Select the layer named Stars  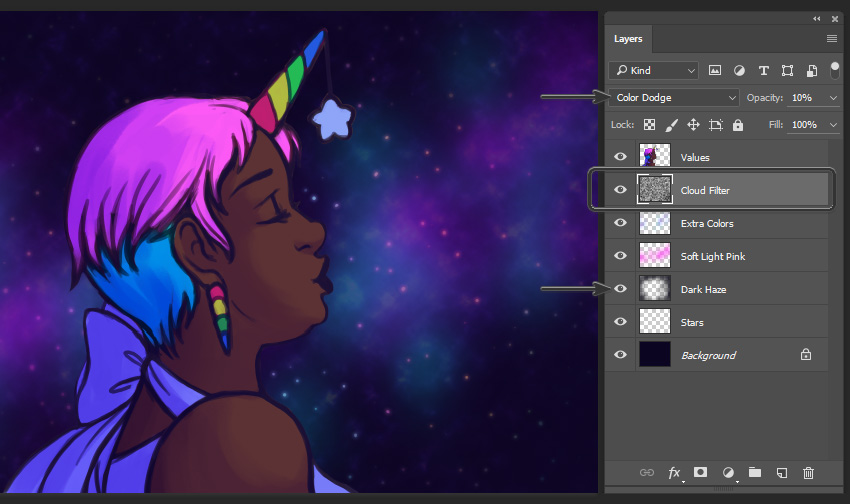[692, 322]
